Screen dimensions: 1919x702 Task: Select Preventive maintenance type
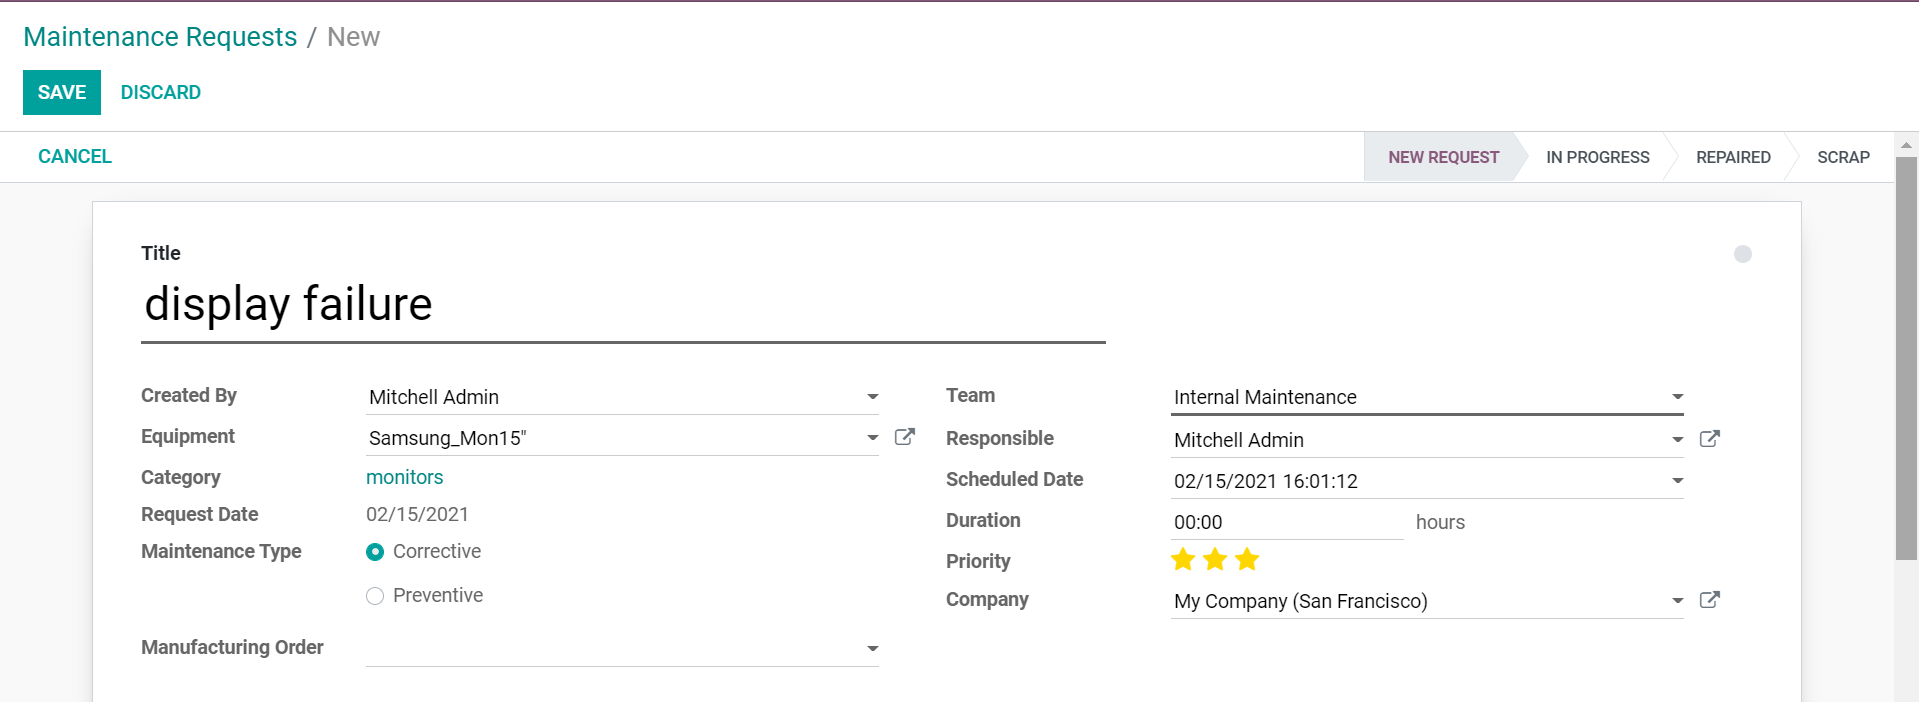coord(375,596)
